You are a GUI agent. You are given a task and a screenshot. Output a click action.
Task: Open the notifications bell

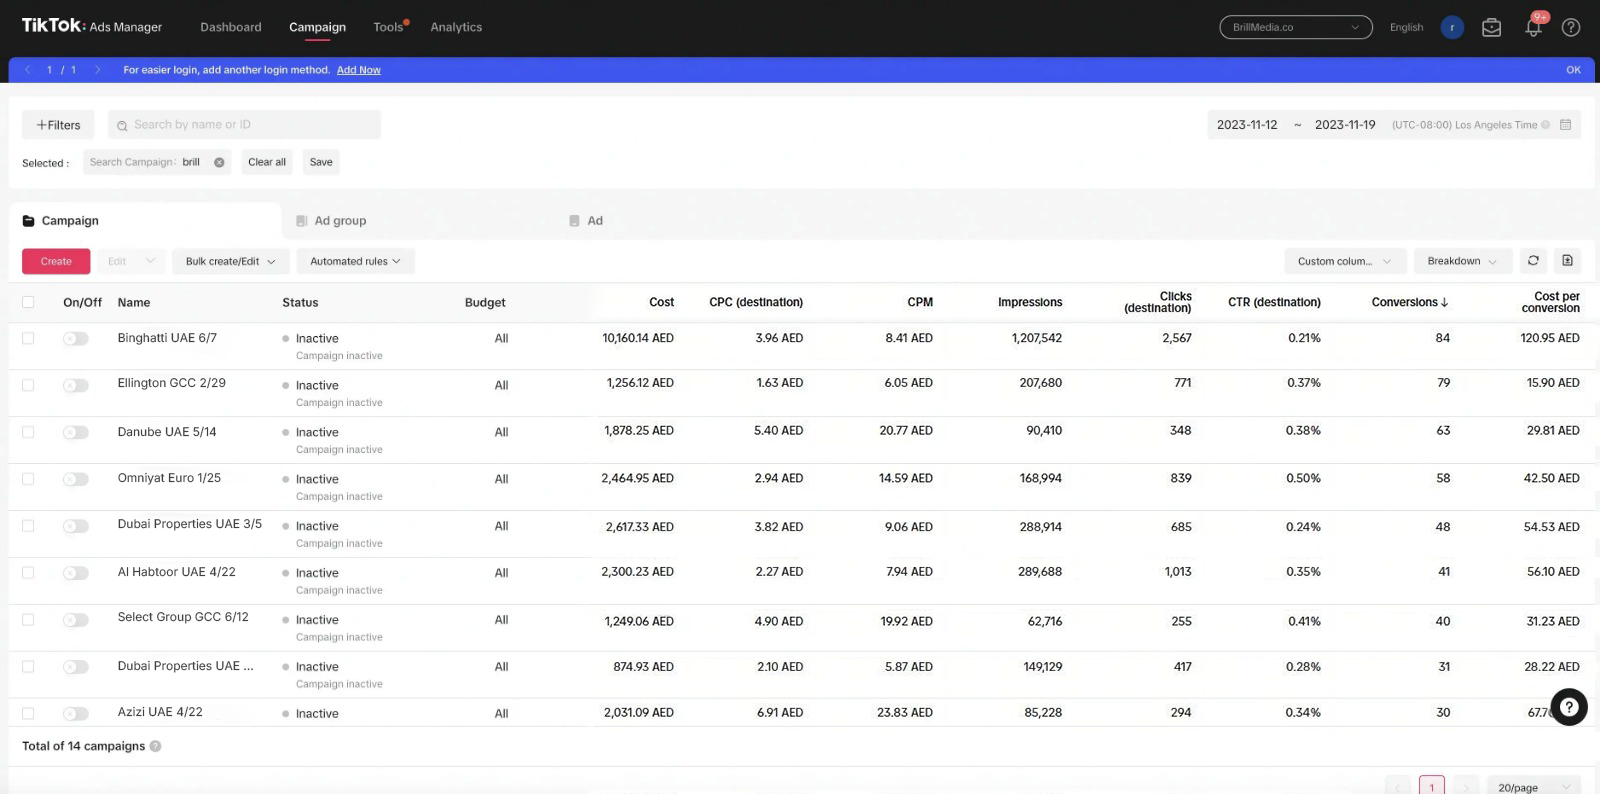tap(1533, 28)
